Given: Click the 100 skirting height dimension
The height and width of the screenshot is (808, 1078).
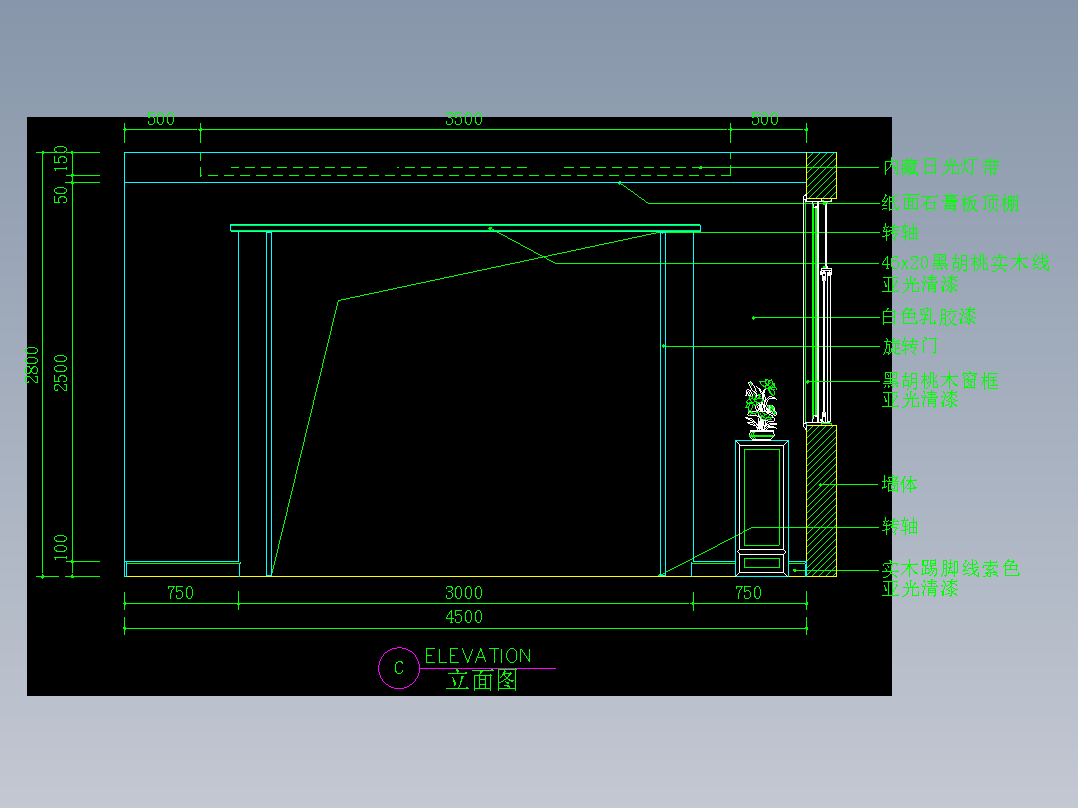Looking at the screenshot, I should click(61, 547).
